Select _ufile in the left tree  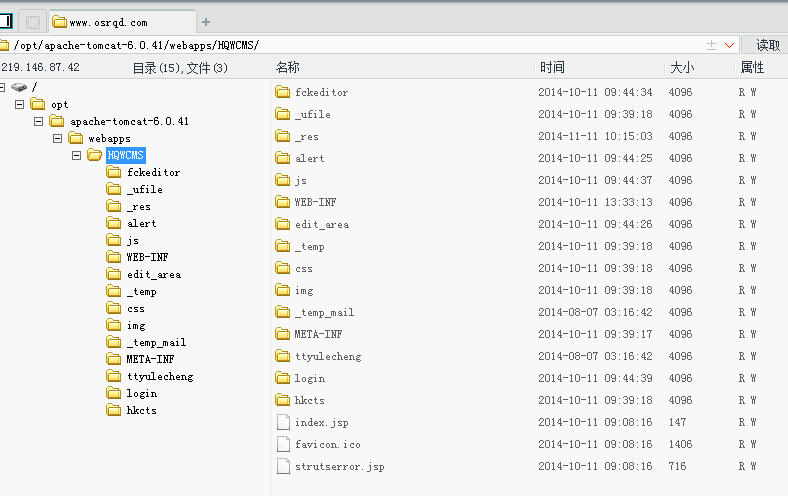(x=145, y=189)
